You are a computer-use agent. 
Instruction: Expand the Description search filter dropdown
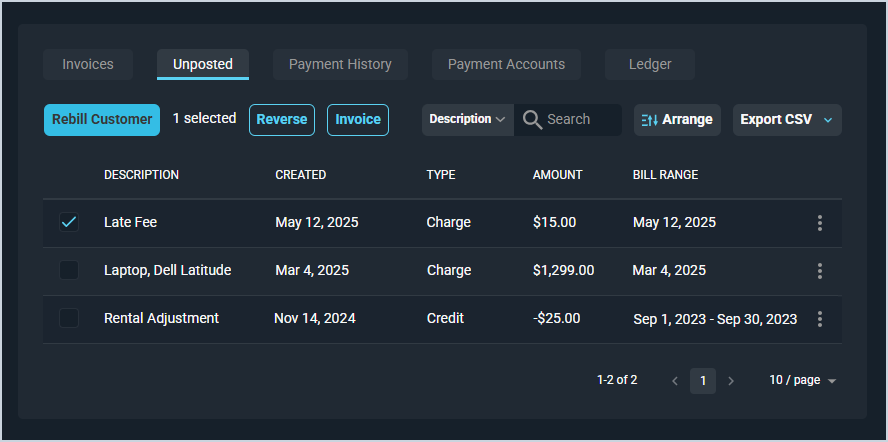pos(467,120)
